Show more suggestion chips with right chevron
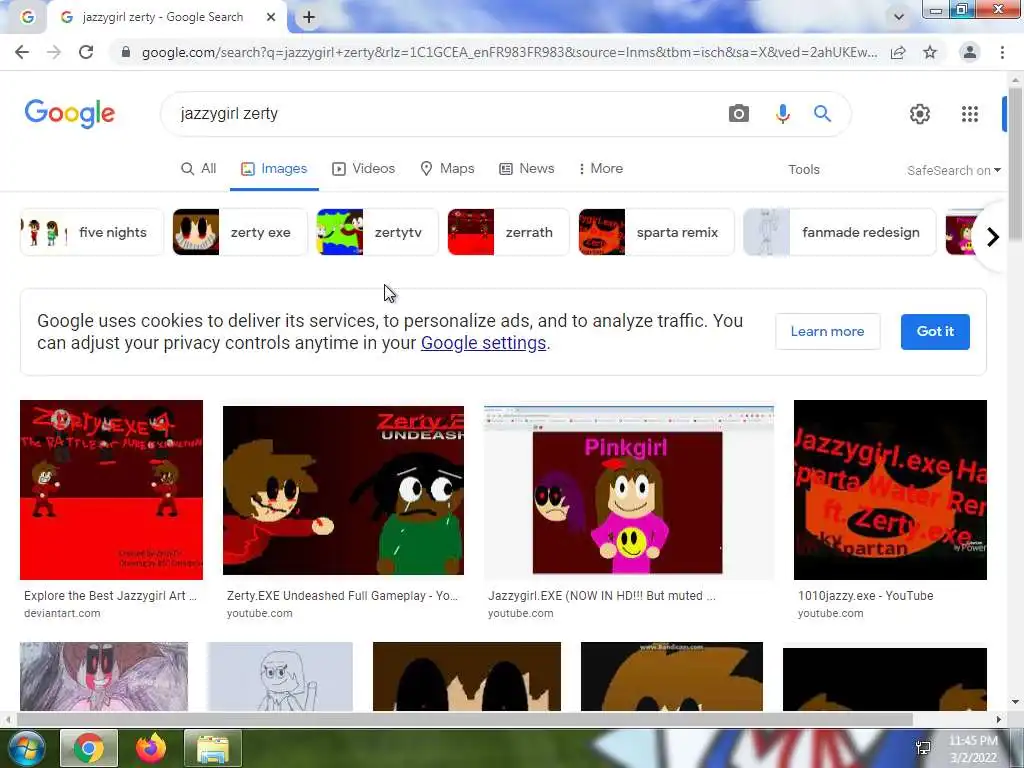This screenshot has width=1024, height=768. click(993, 236)
